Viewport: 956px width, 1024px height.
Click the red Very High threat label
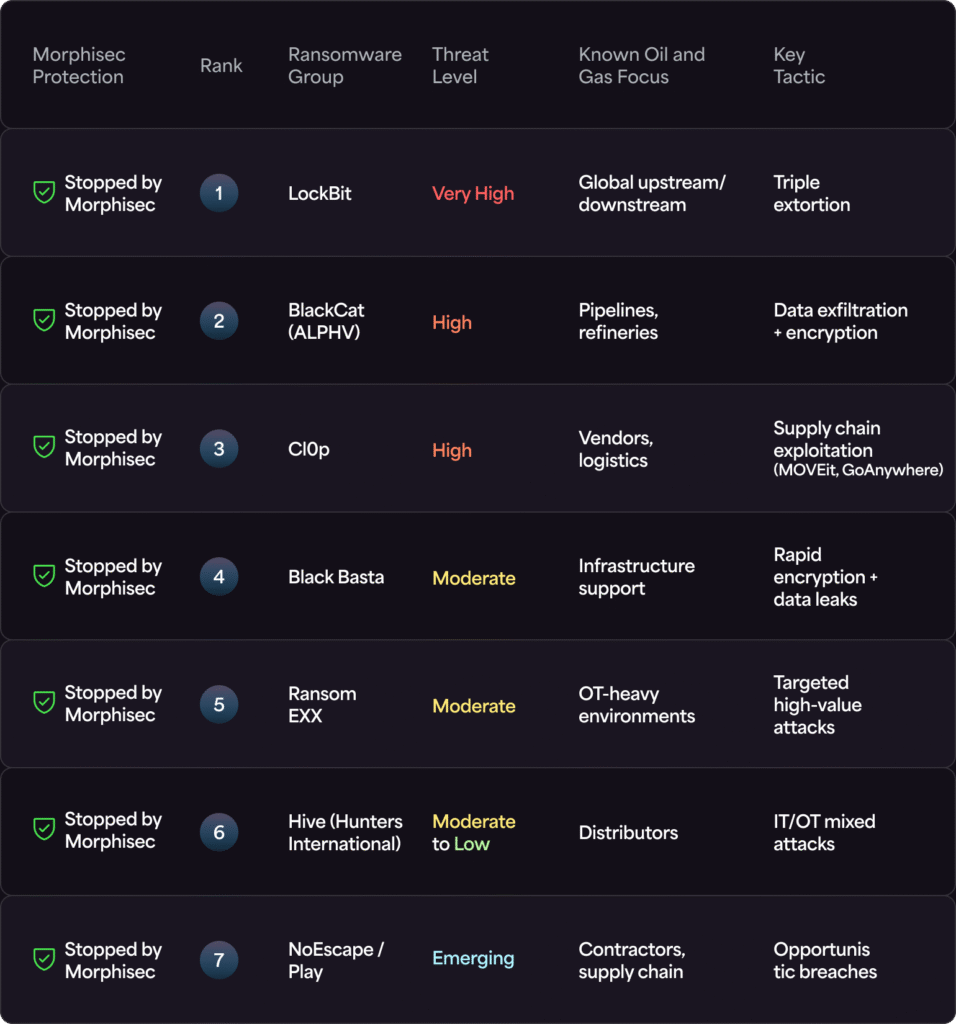click(x=473, y=194)
